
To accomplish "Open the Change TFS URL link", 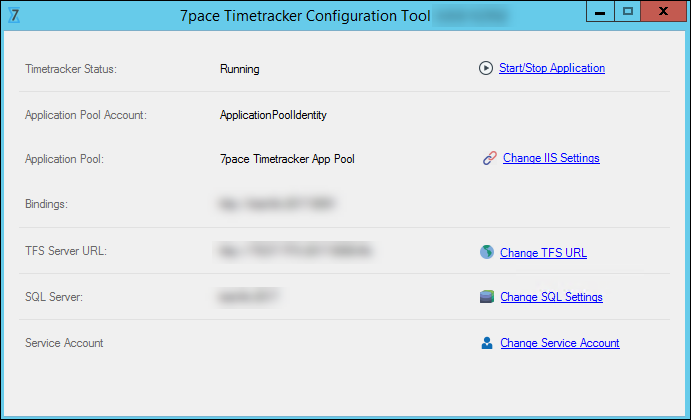I will tap(543, 253).
